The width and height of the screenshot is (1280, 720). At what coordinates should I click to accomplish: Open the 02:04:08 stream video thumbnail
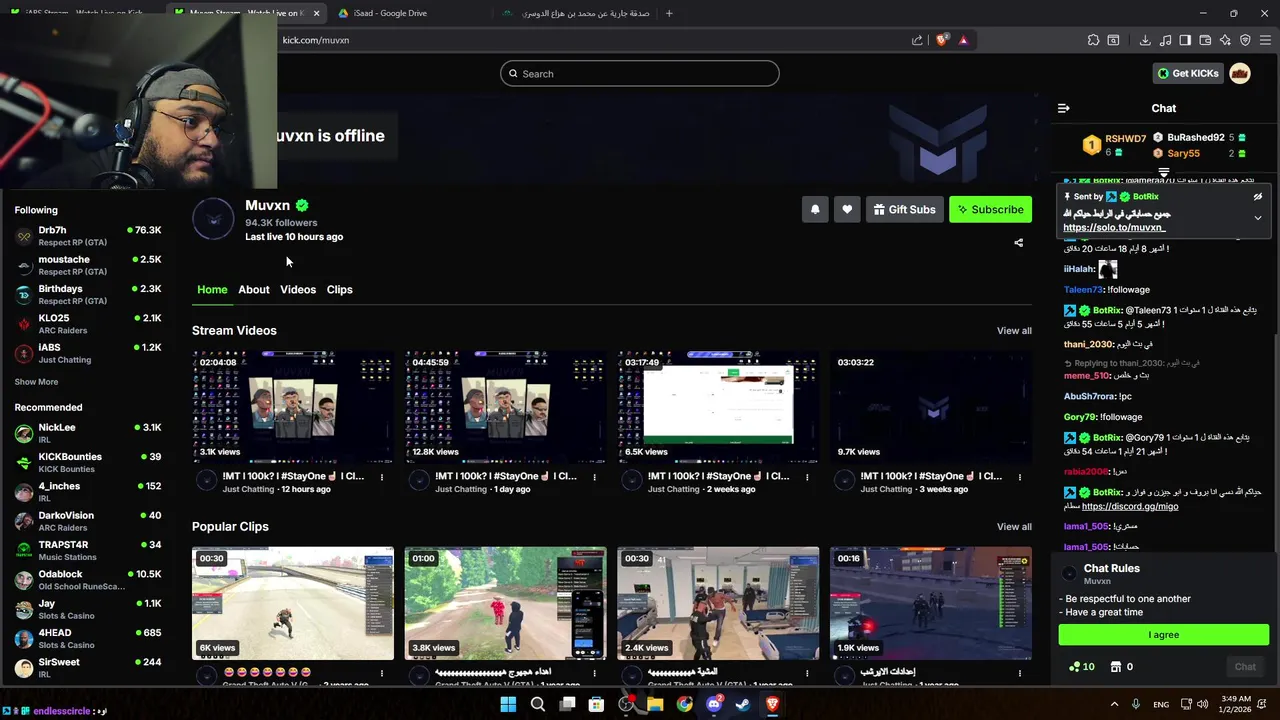coord(292,406)
